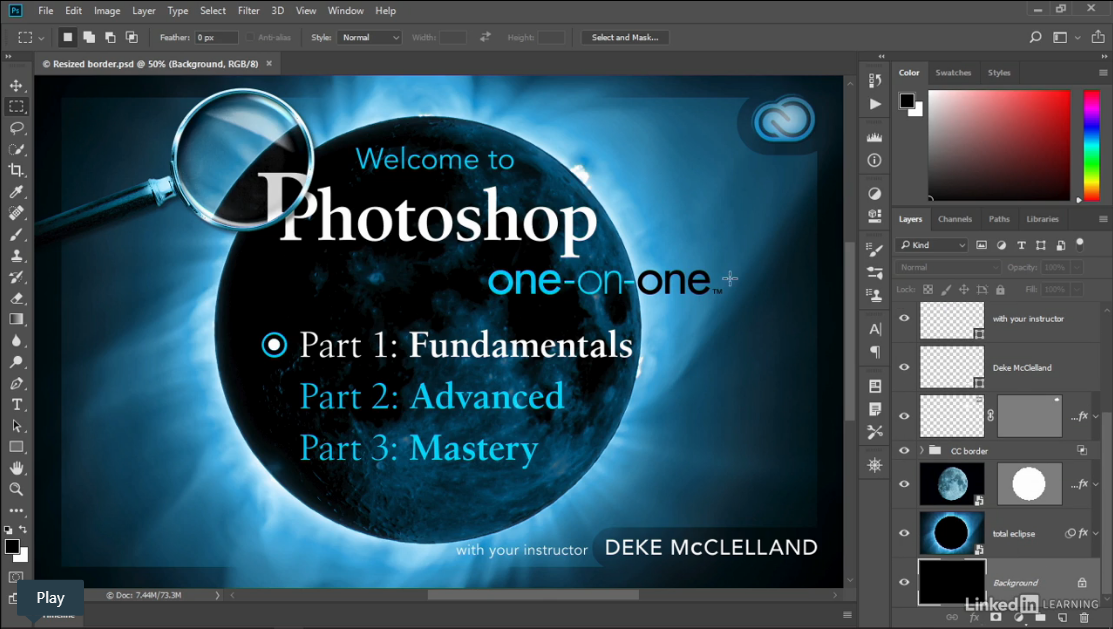The width and height of the screenshot is (1113, 629).
Task: Open the Paragraph panel icon
Action: 874,352
